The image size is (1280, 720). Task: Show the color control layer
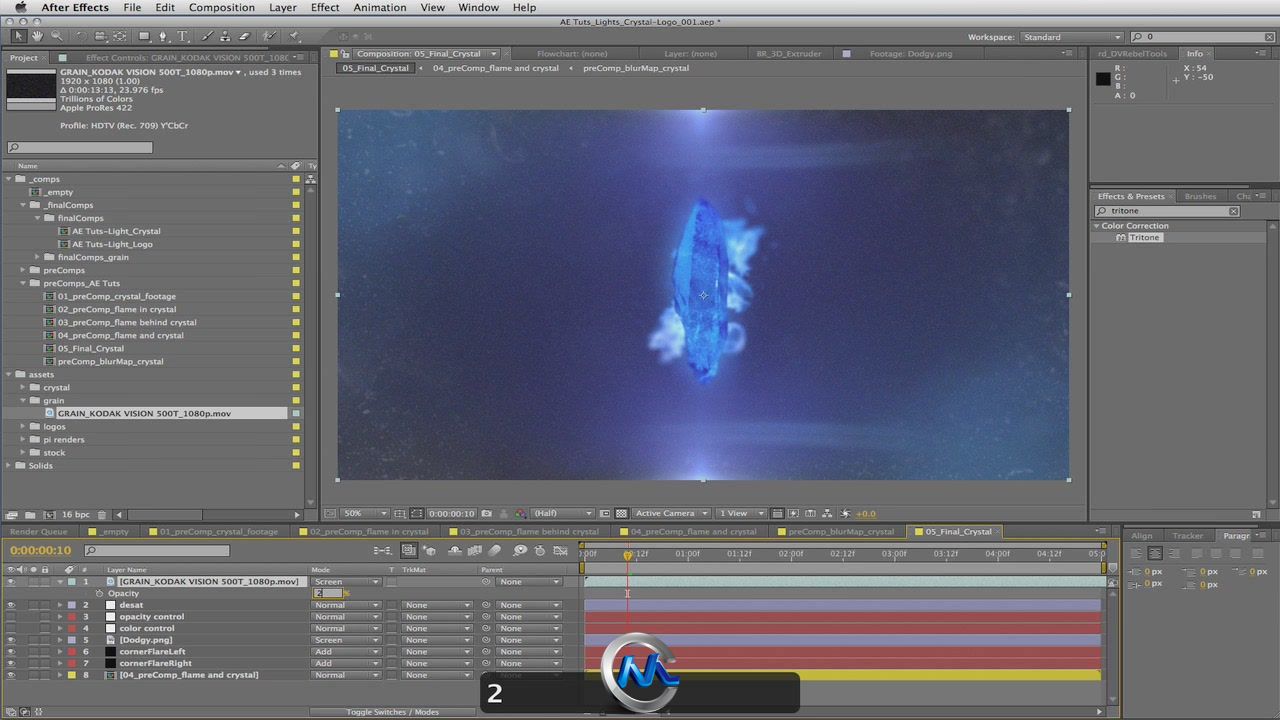coord(11,628)
